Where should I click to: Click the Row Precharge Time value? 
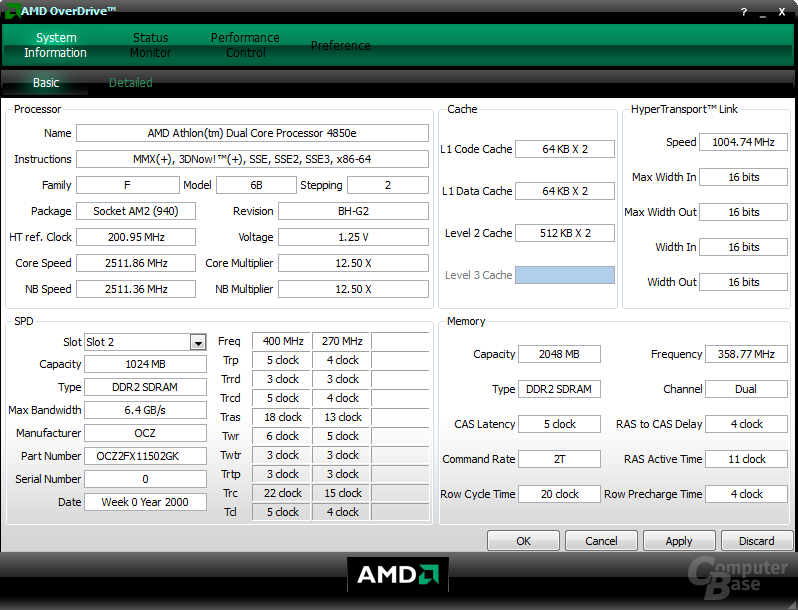click(746, 494)
